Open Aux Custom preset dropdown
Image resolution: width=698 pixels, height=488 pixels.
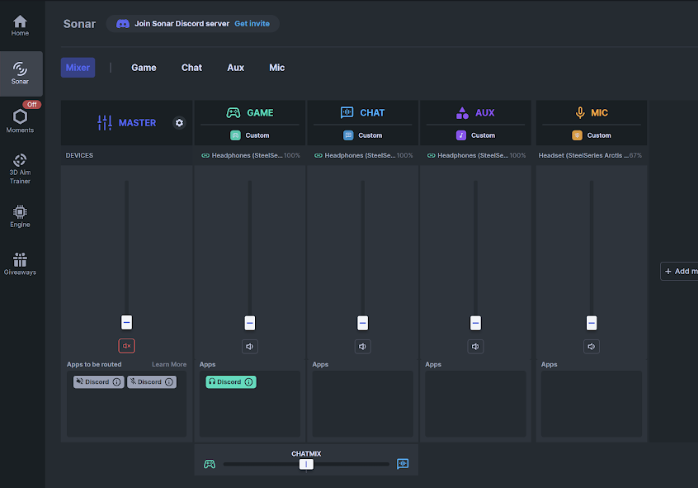(475, 135)
